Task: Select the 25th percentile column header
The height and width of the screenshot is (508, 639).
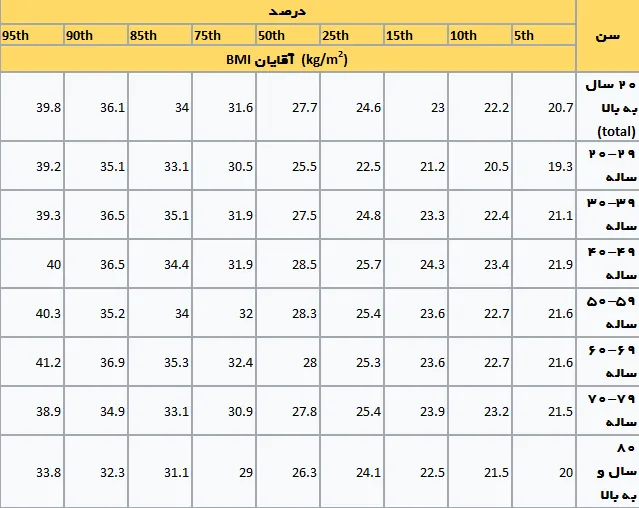Action: [352, 35]
